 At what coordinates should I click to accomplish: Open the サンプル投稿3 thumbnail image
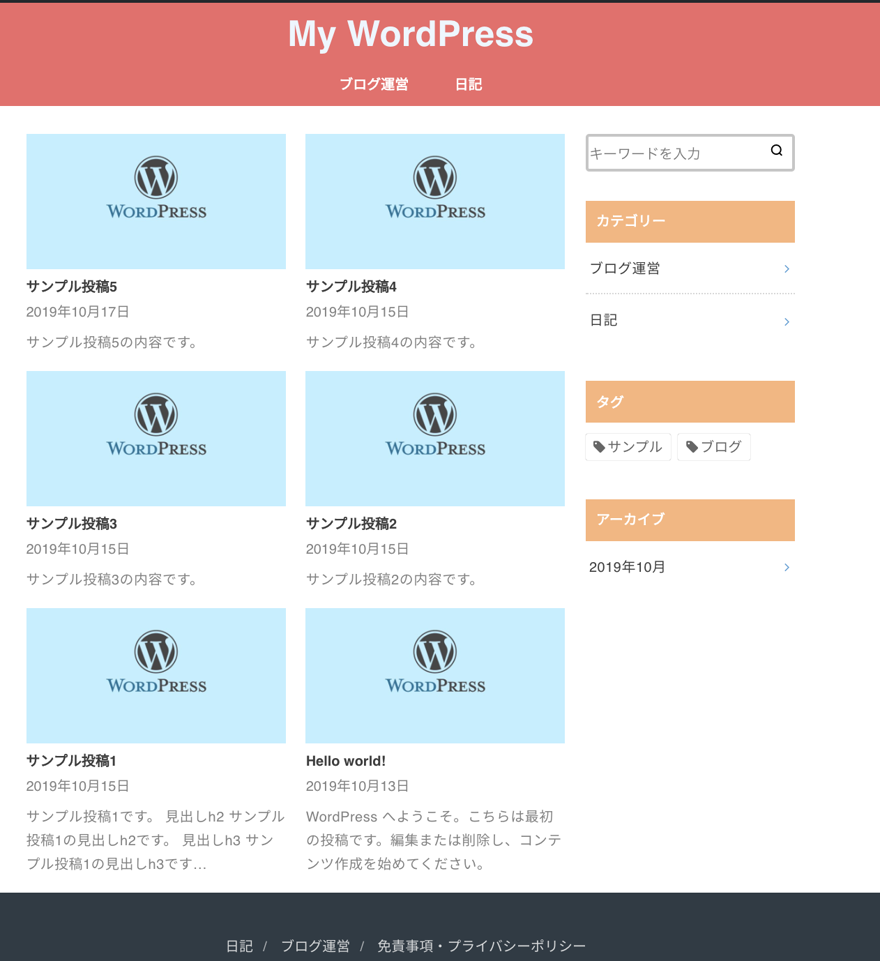[x=156, y=438]
